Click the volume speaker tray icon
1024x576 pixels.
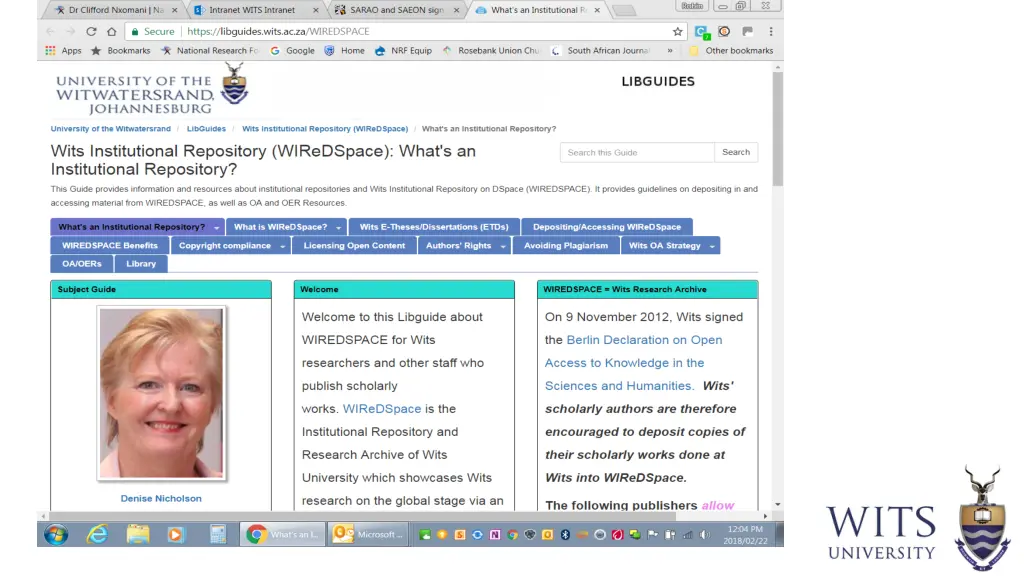point(705,535)
